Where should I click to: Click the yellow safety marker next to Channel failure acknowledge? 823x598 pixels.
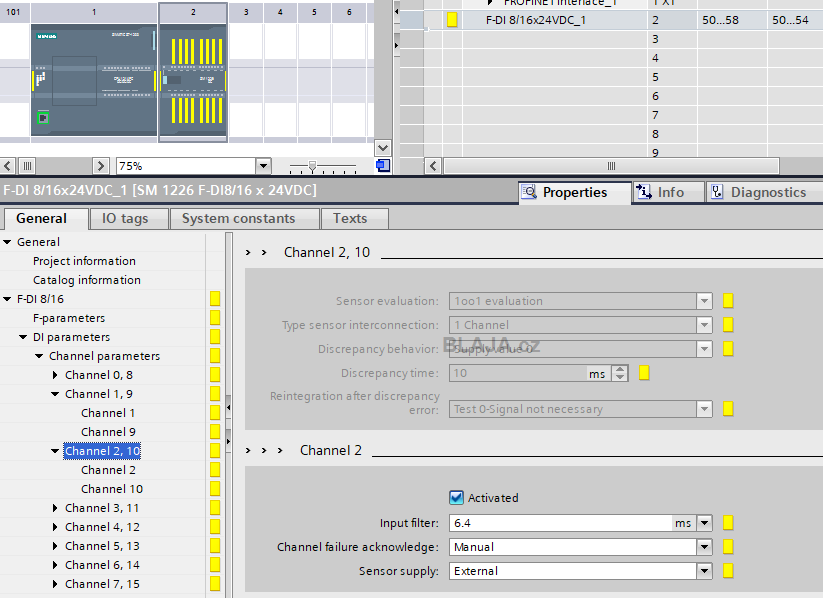pos(728,547)
